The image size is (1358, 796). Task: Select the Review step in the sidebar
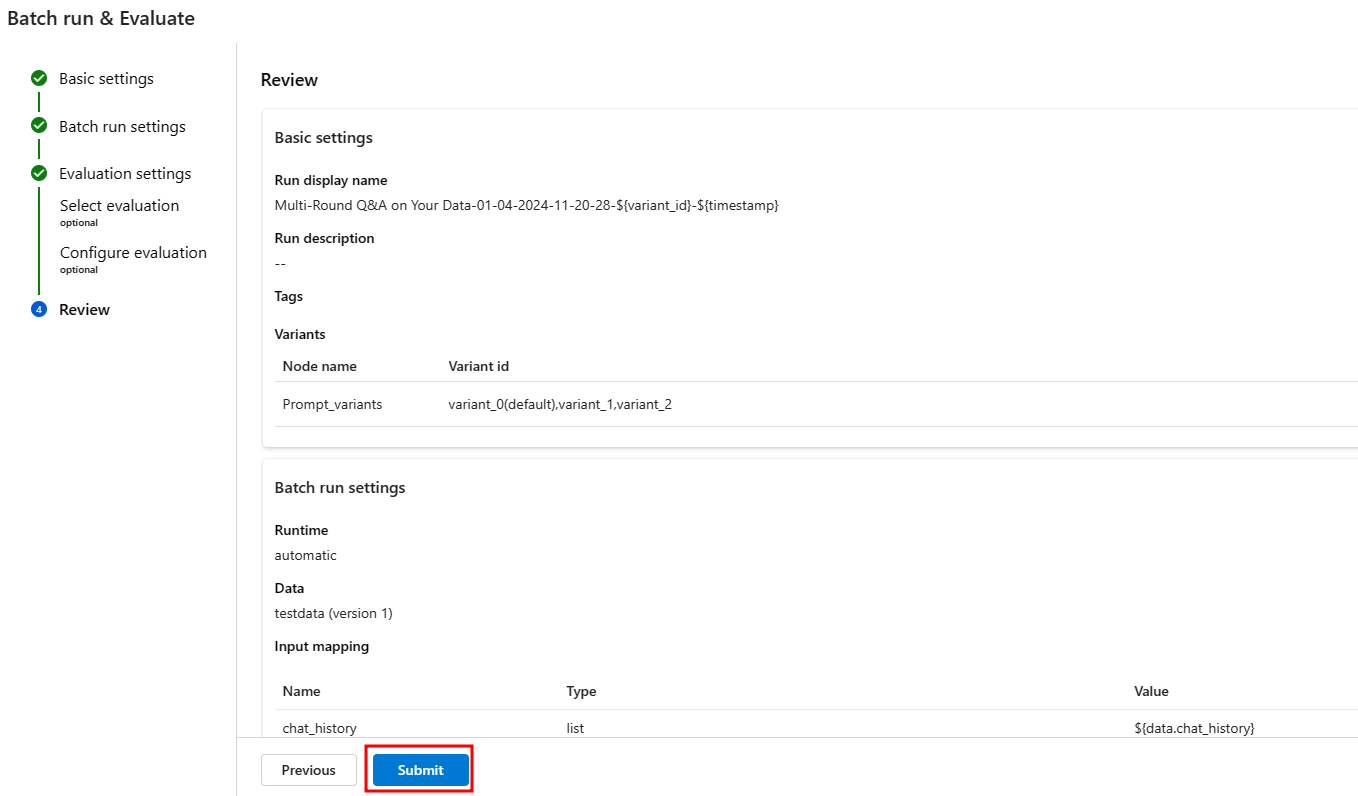[84, 309]
